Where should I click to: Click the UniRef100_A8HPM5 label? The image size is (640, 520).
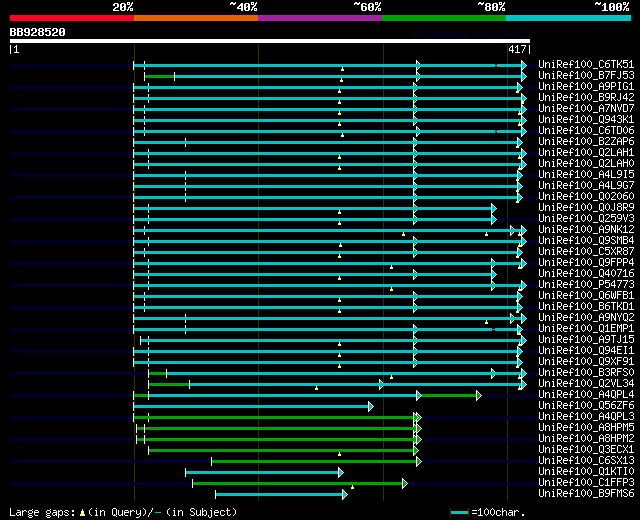coord(586,428)
